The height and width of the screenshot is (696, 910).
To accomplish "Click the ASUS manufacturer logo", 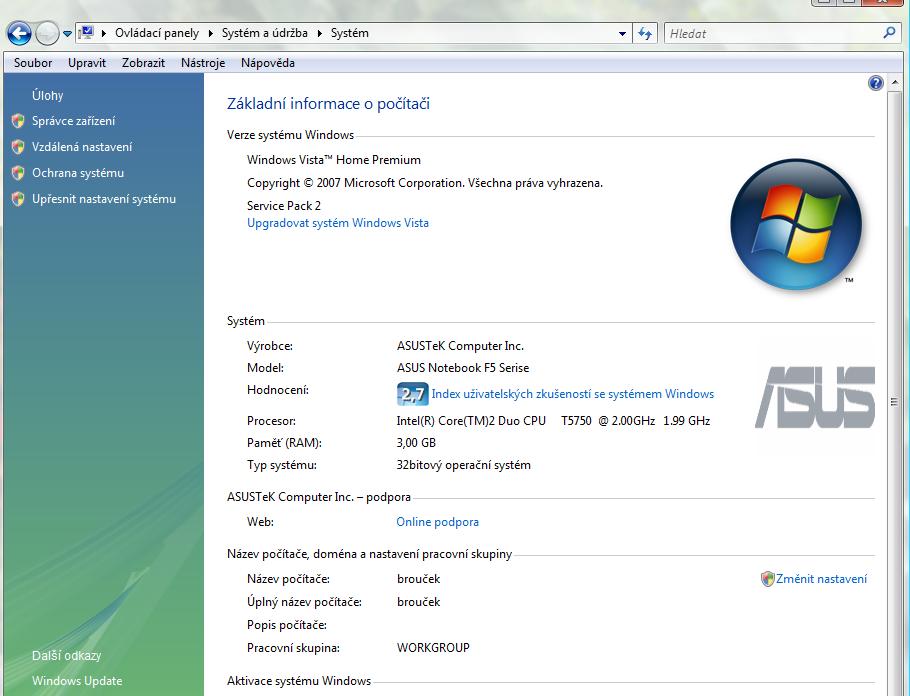I will click(815, 398).
